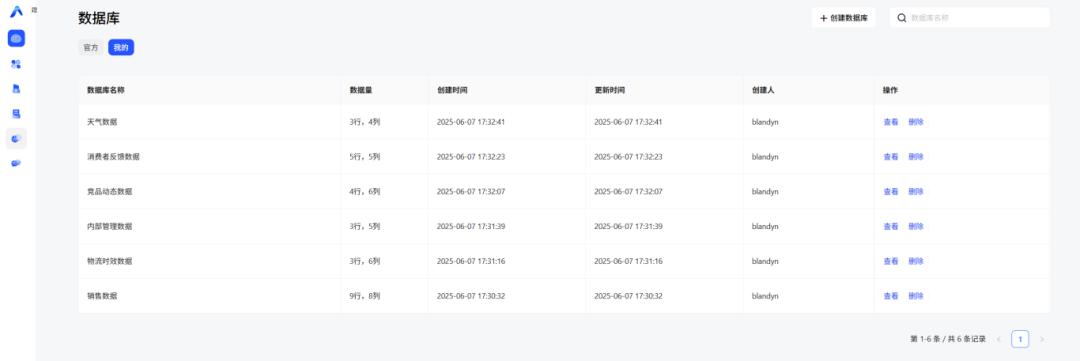The height and width of the screenshot is (361, 1080).
Task: Delete the 消费者反馈数据 database
Action: click(915, 157)
